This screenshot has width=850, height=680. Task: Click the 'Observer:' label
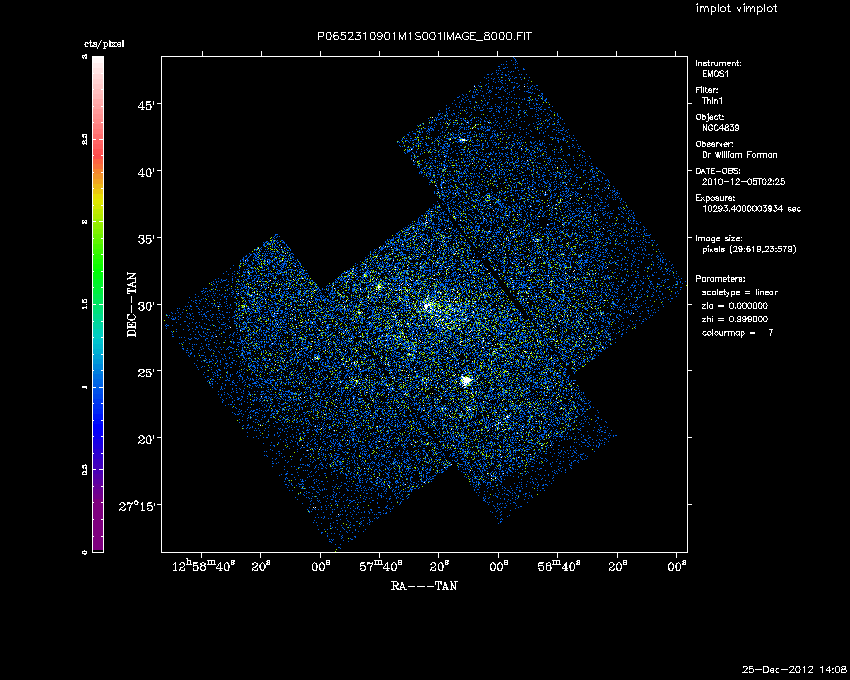(714, 144)
